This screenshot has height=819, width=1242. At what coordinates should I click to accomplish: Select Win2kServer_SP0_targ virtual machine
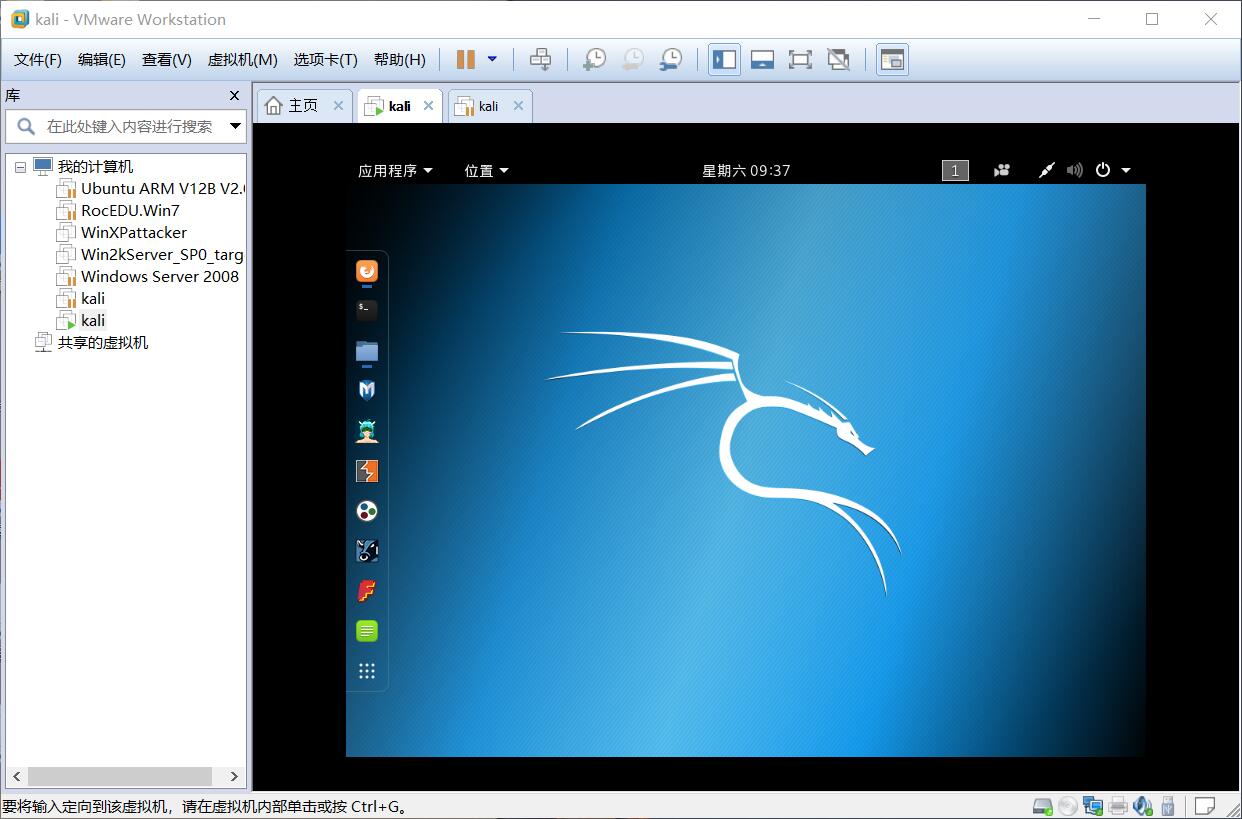(162, 254)
